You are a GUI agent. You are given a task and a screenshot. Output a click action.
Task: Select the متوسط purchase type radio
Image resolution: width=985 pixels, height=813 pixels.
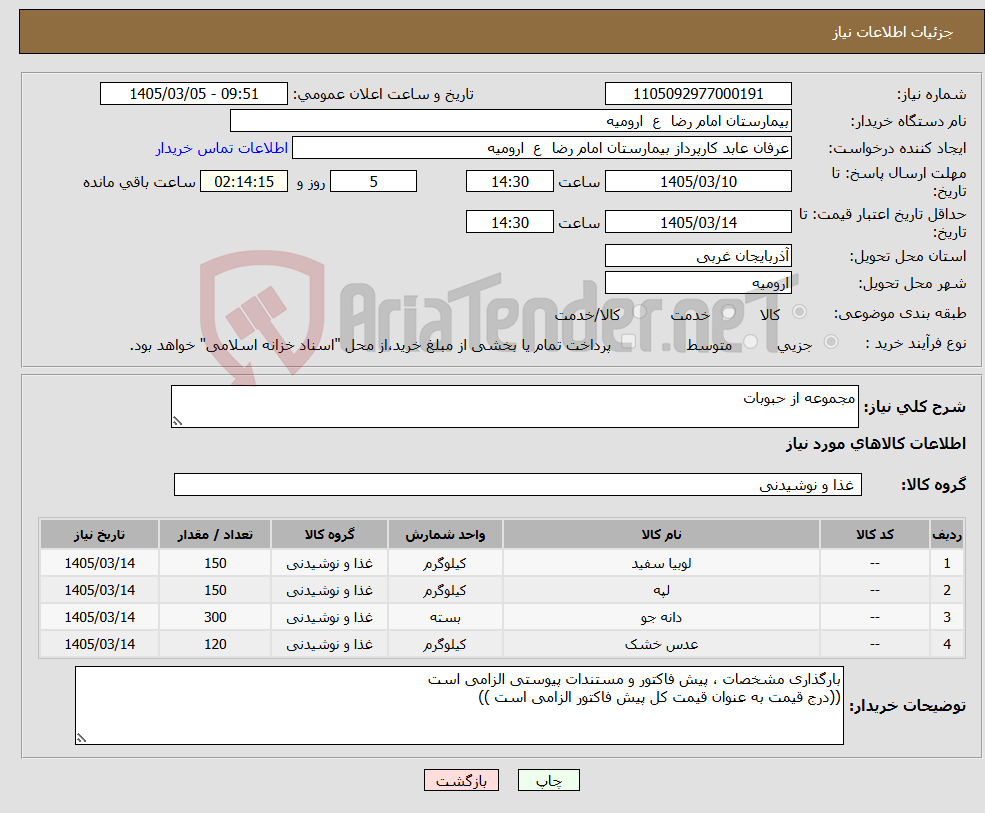(750, 342)
